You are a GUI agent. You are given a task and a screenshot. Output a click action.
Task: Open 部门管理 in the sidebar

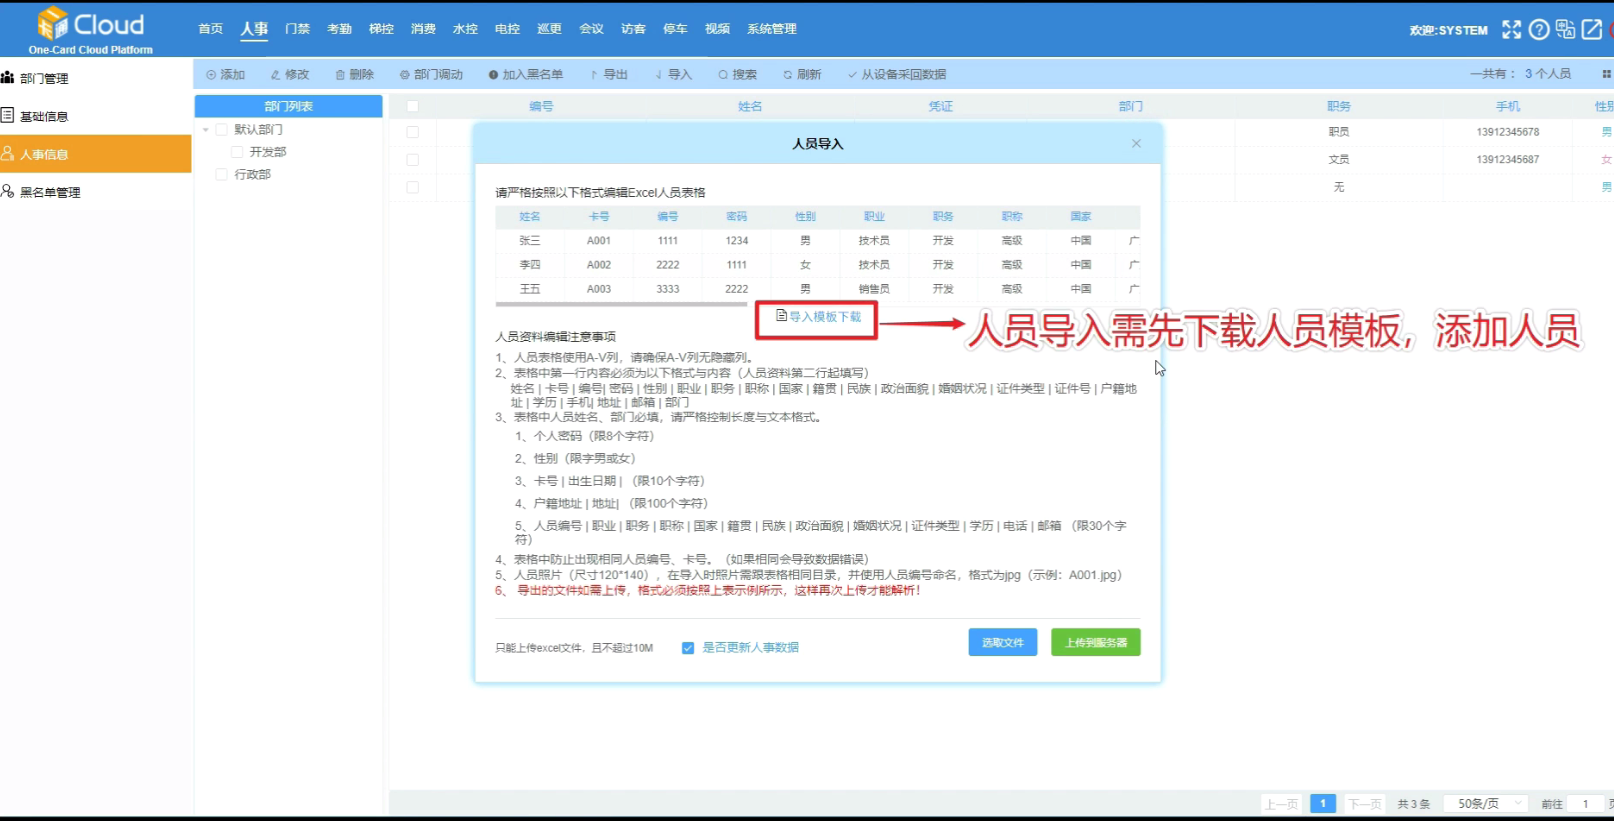click(95, 78)
